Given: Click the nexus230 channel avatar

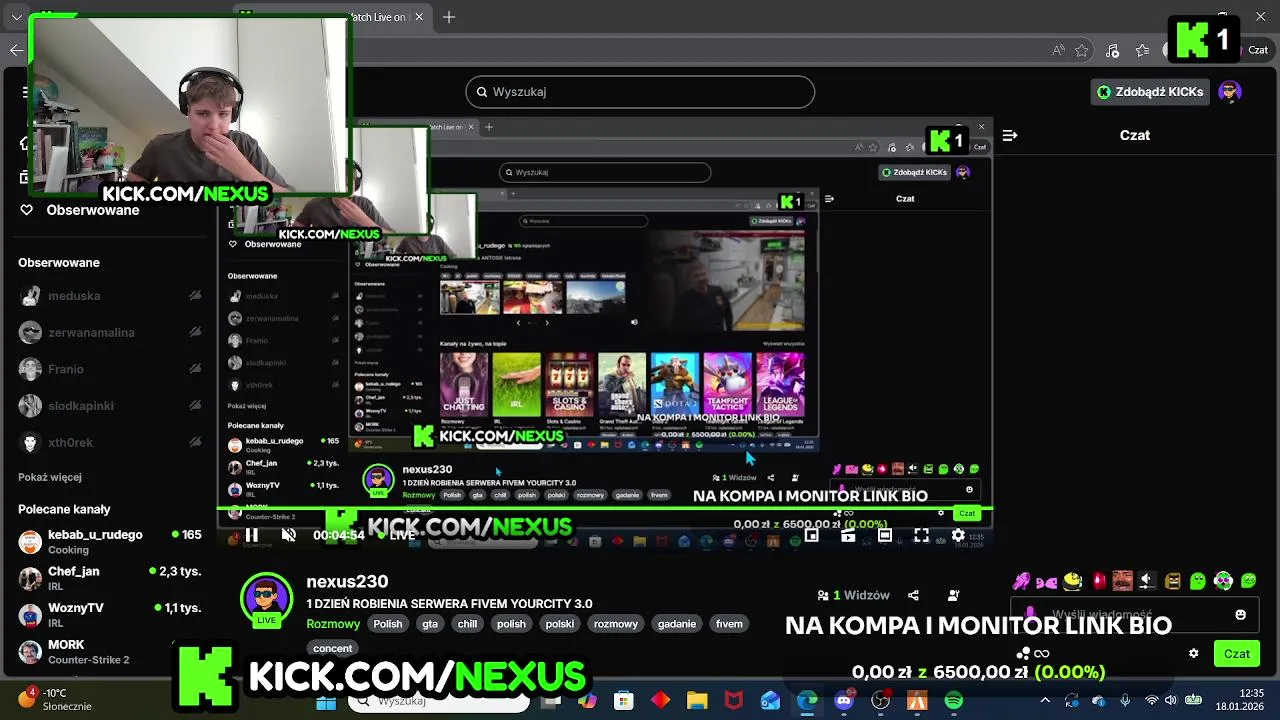Looking at the screenshot, I should 266,599.
